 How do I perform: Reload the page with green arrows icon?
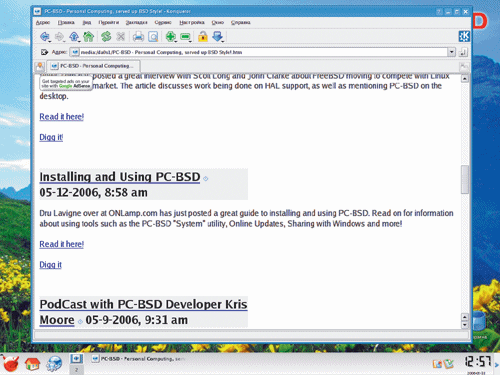tap(106, 36)
